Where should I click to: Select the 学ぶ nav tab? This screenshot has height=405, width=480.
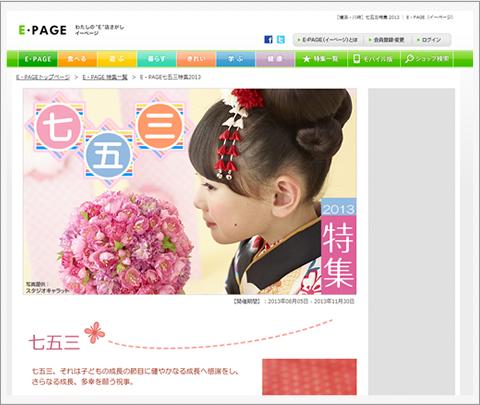(x=236, y=59)
